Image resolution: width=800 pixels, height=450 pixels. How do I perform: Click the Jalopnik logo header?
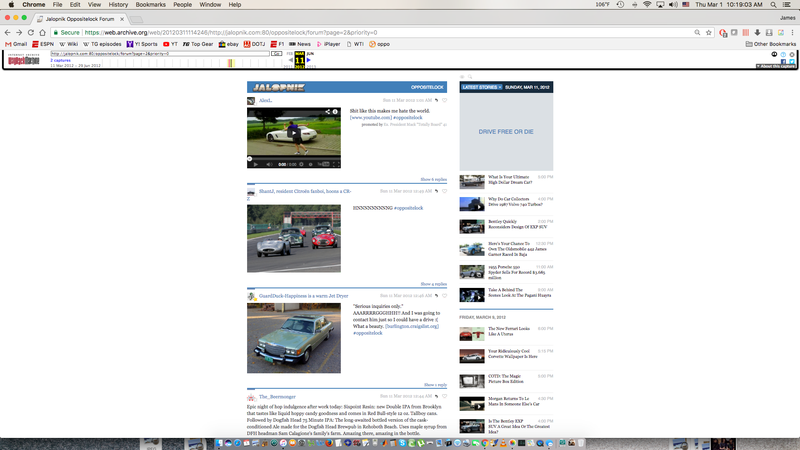279,87
